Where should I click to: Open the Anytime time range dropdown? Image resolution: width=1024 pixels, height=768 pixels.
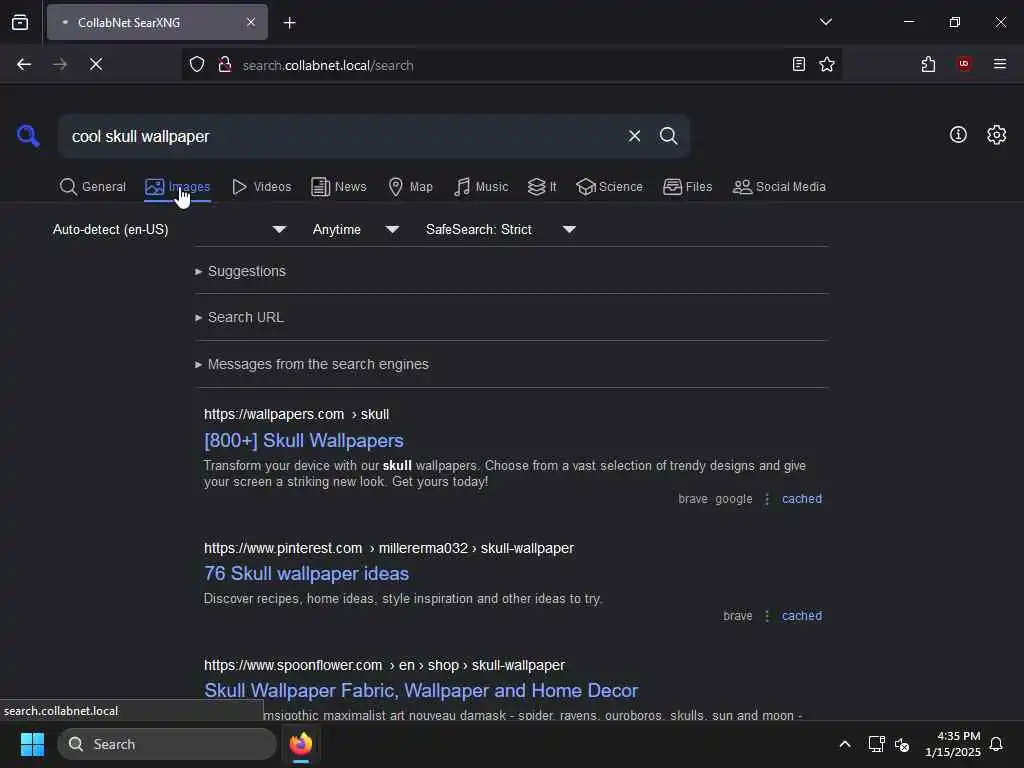[355, 229]
